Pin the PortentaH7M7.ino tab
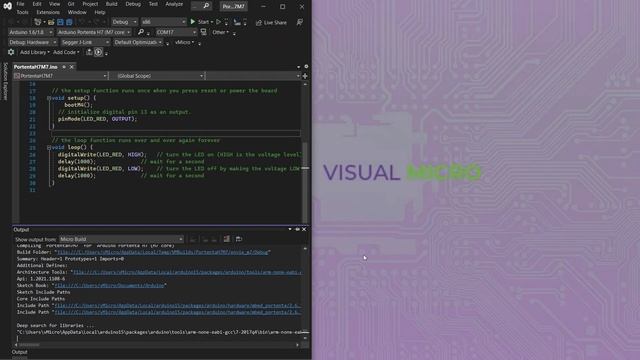 click(x=64, y=67)
